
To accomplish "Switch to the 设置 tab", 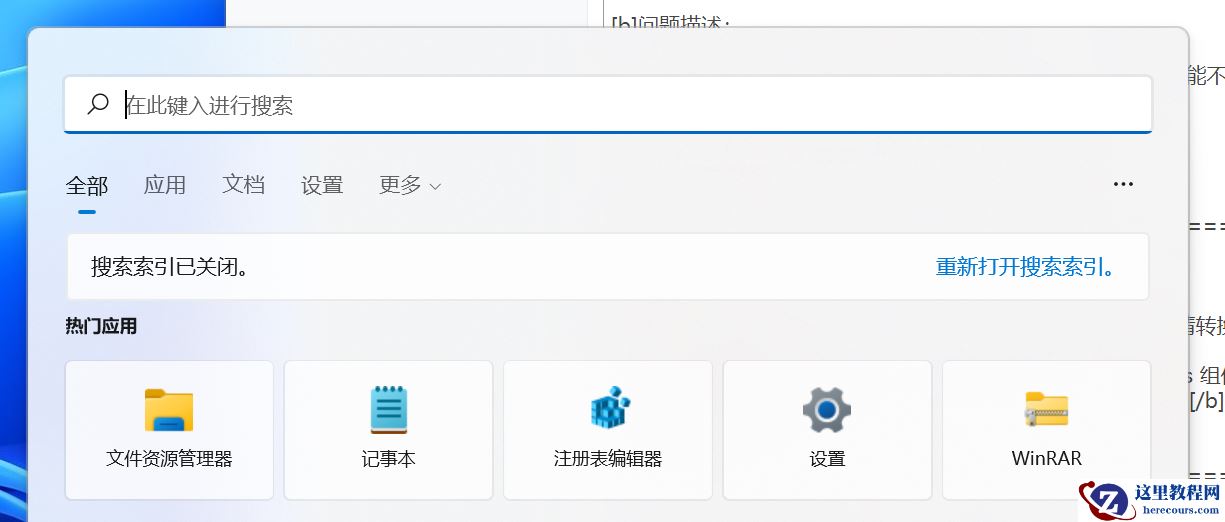I will (x=322, y=185).
